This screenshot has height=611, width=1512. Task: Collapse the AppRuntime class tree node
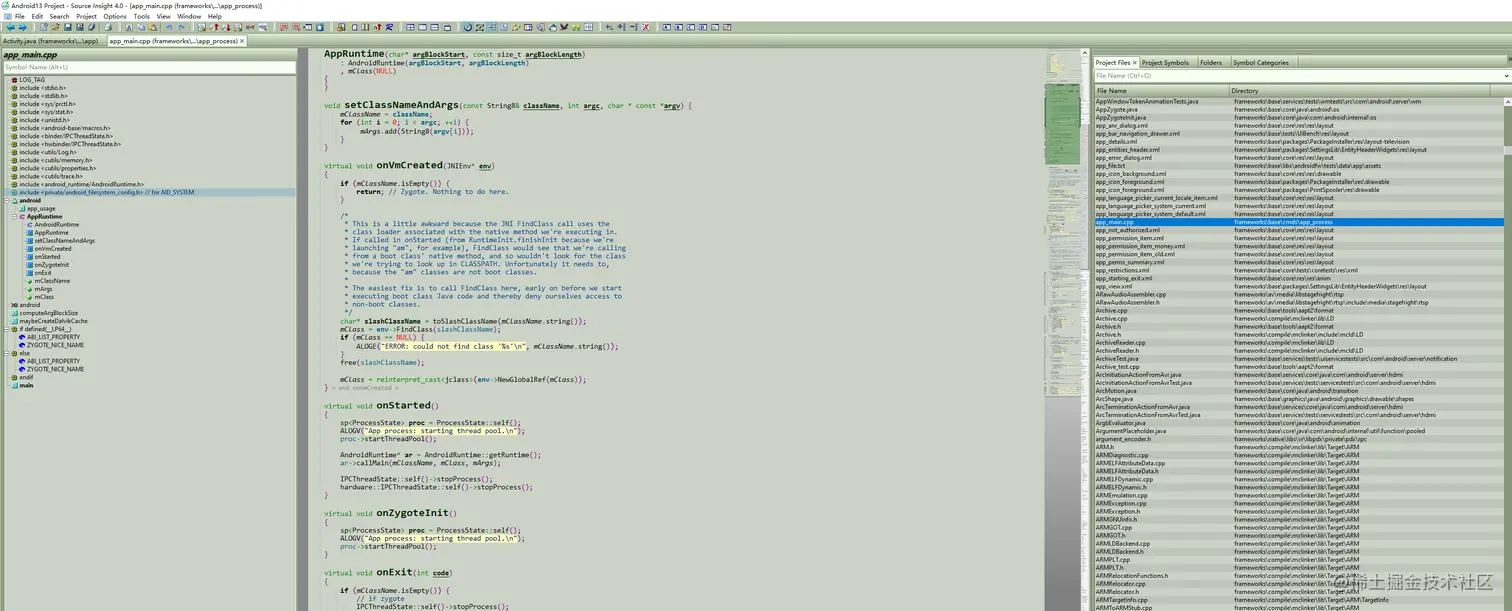point(14,216)
